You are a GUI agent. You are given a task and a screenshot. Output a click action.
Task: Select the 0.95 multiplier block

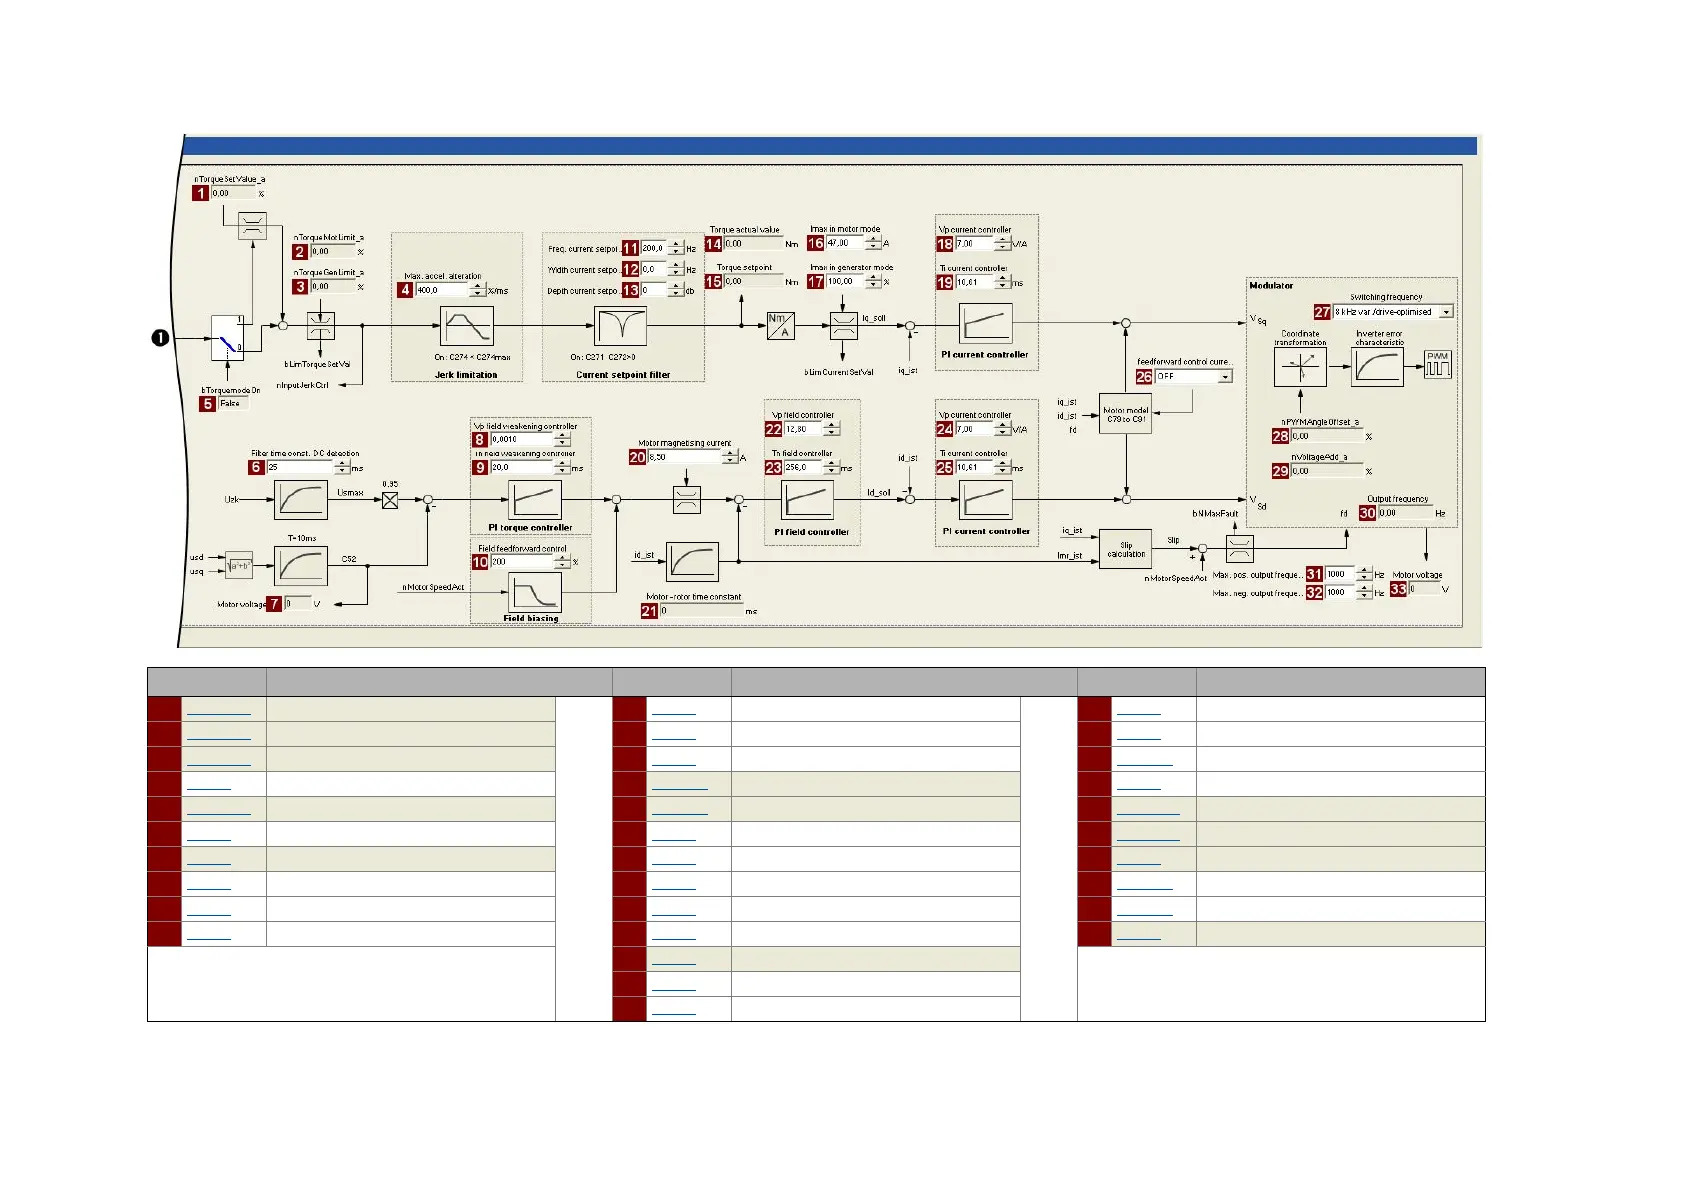coord(390,500)
